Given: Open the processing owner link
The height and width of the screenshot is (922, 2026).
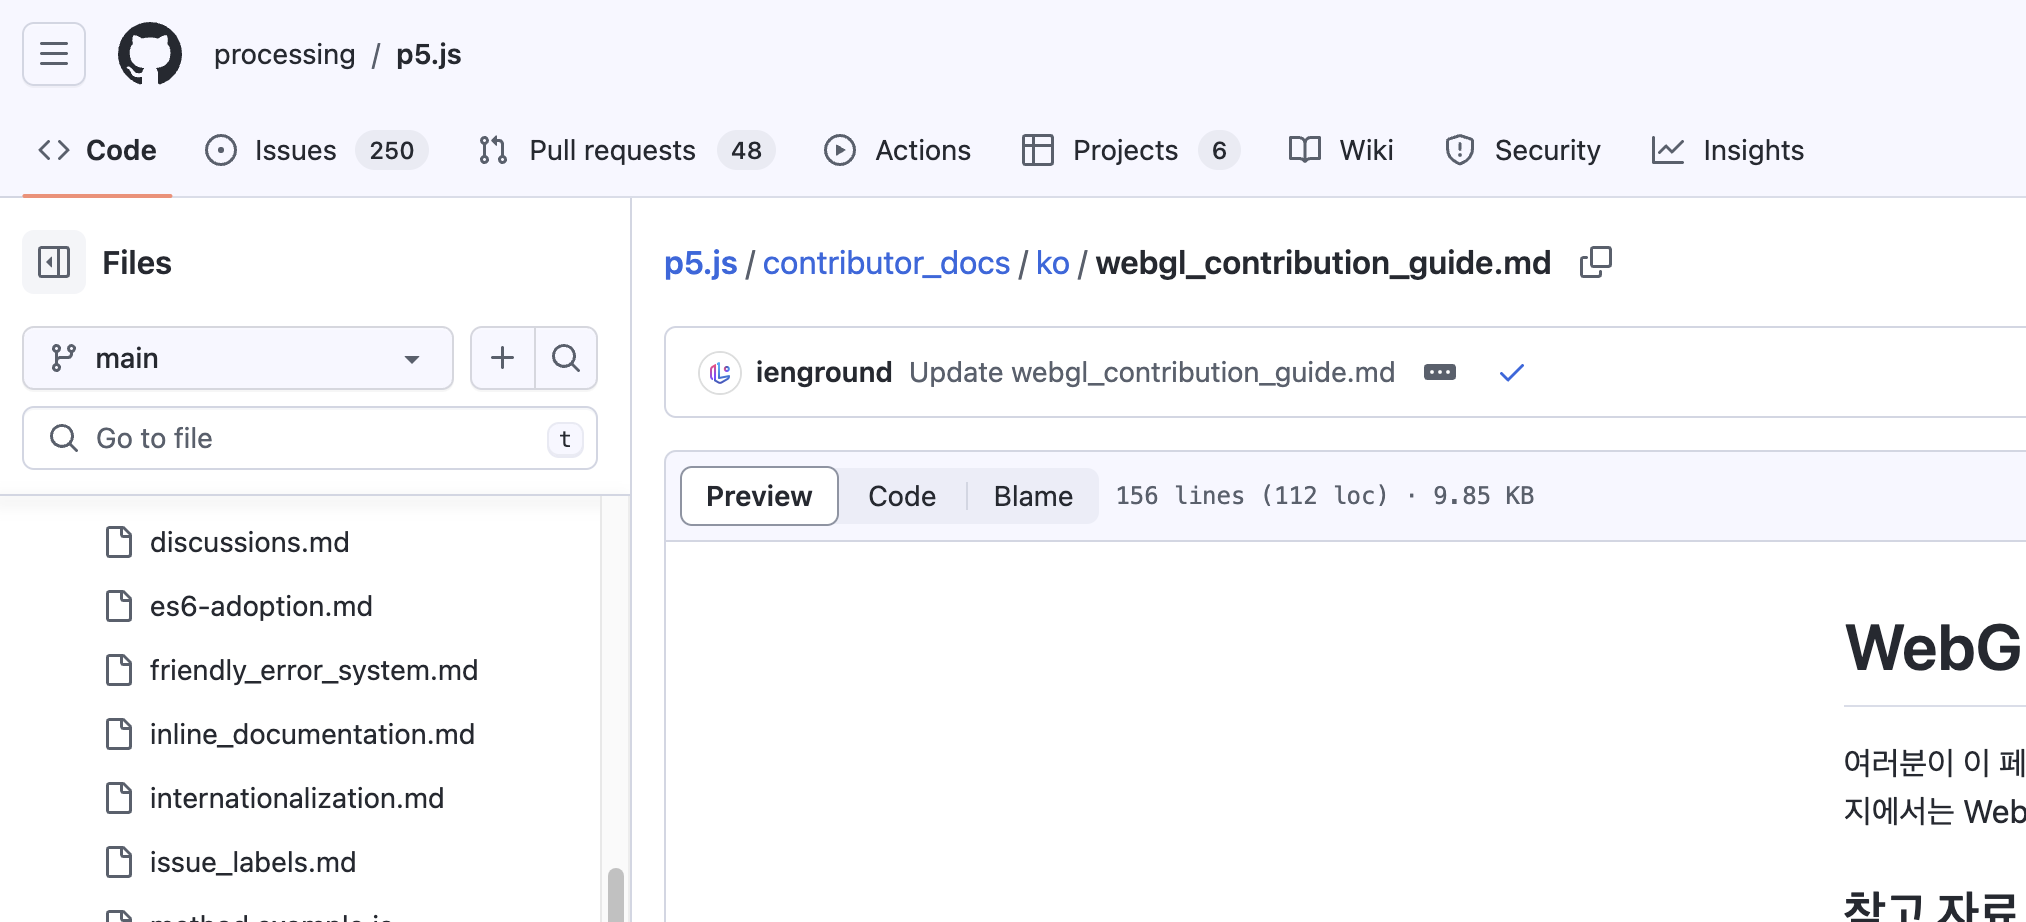Looking at the screenshot, I should pyautogui.click(x=284, y=54).
